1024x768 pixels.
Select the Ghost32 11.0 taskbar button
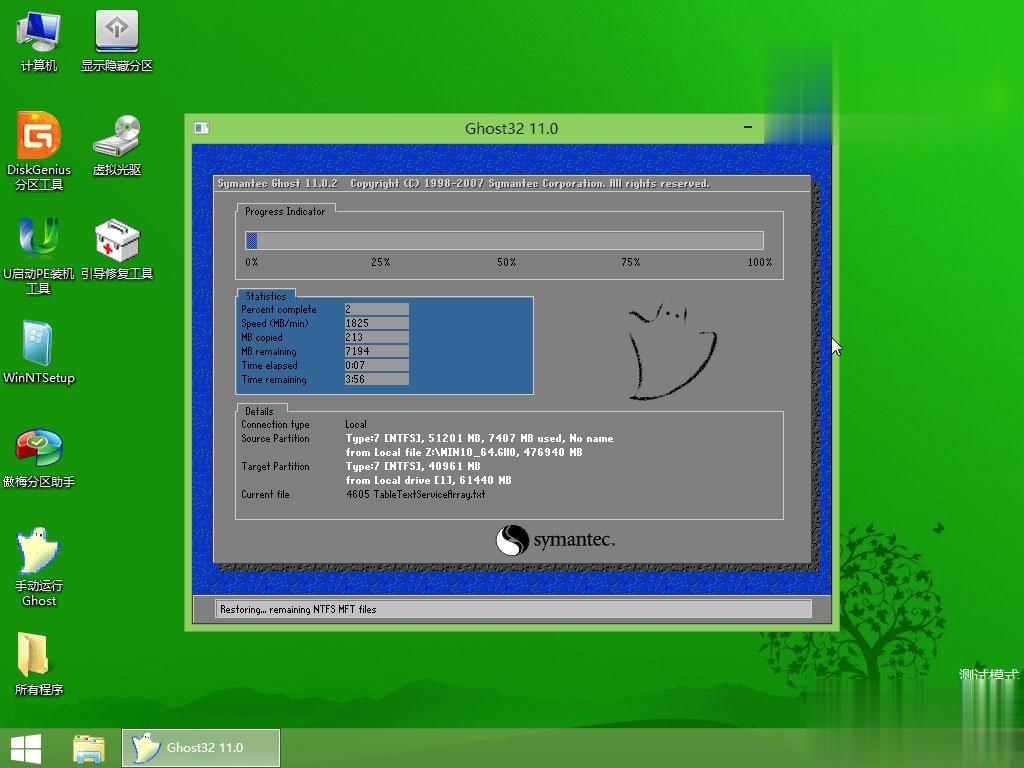point(197,747)
